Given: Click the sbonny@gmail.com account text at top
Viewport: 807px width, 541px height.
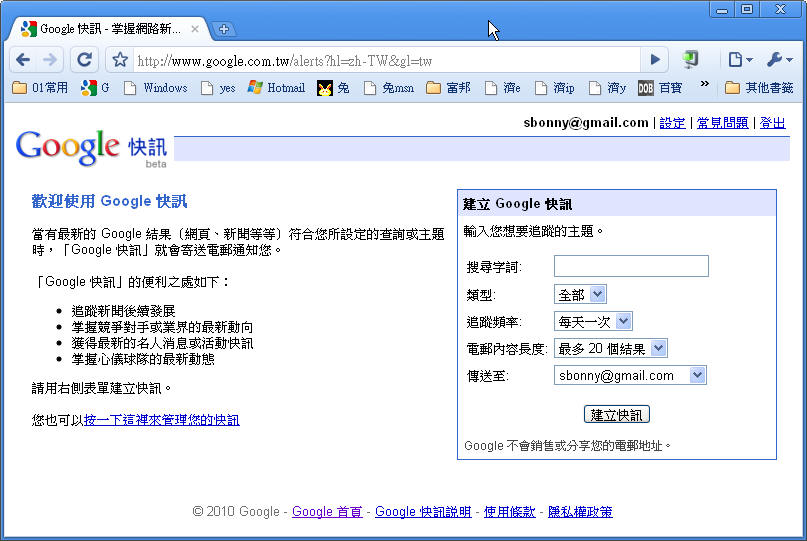Looking at the screenshot, I should 586,123.
